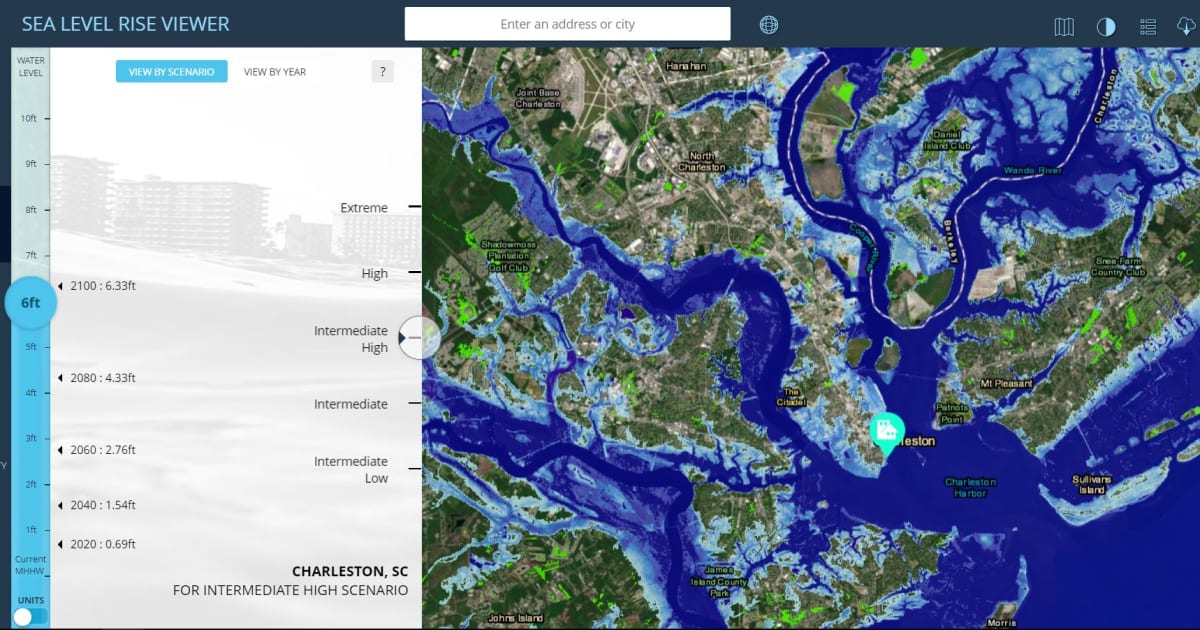Open the legend using the list icon
This screenshot has height=630, width=1200.
tap(1147, 24)
